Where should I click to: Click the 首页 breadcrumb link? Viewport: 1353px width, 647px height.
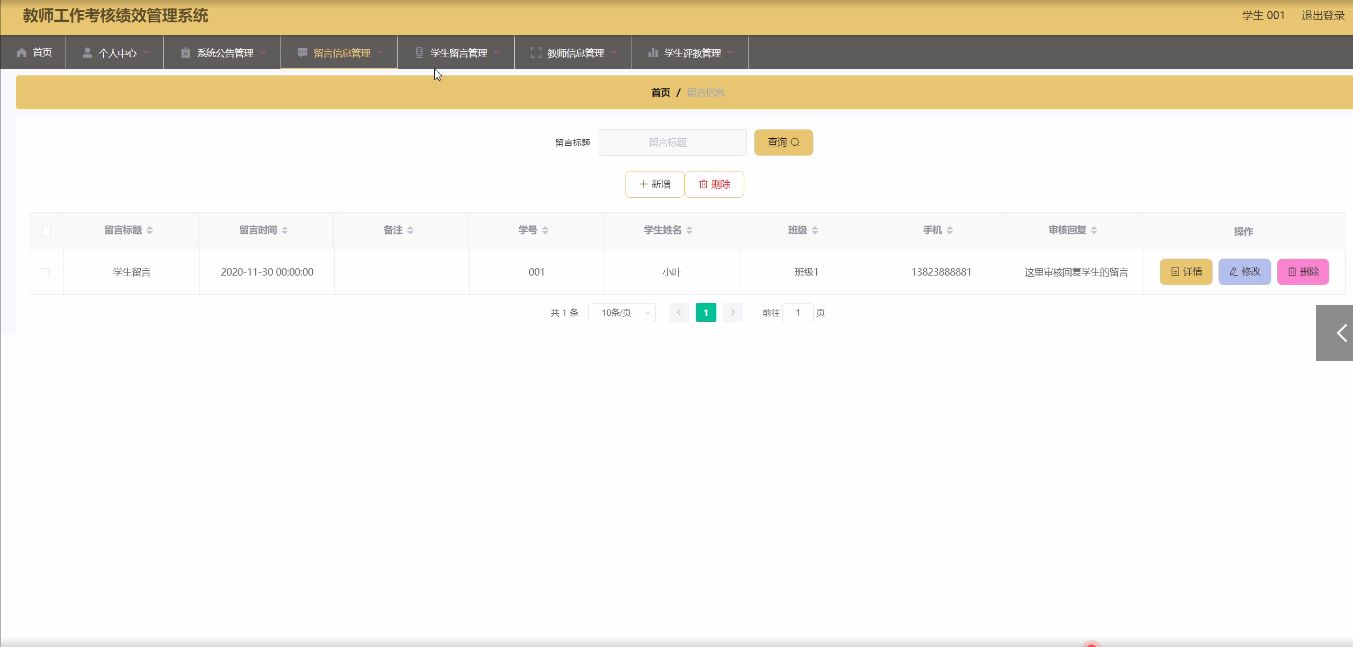(661, 92)
